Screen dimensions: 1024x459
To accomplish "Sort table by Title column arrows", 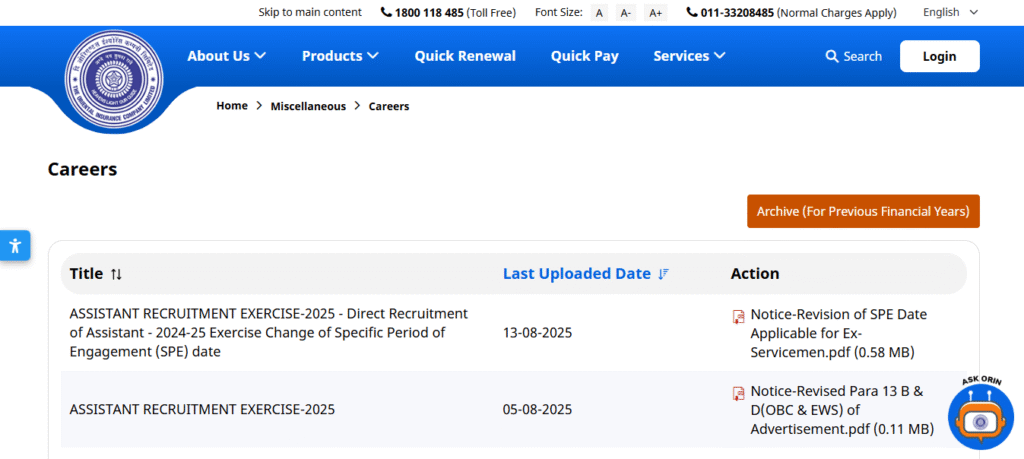I will tap(116, 274).
